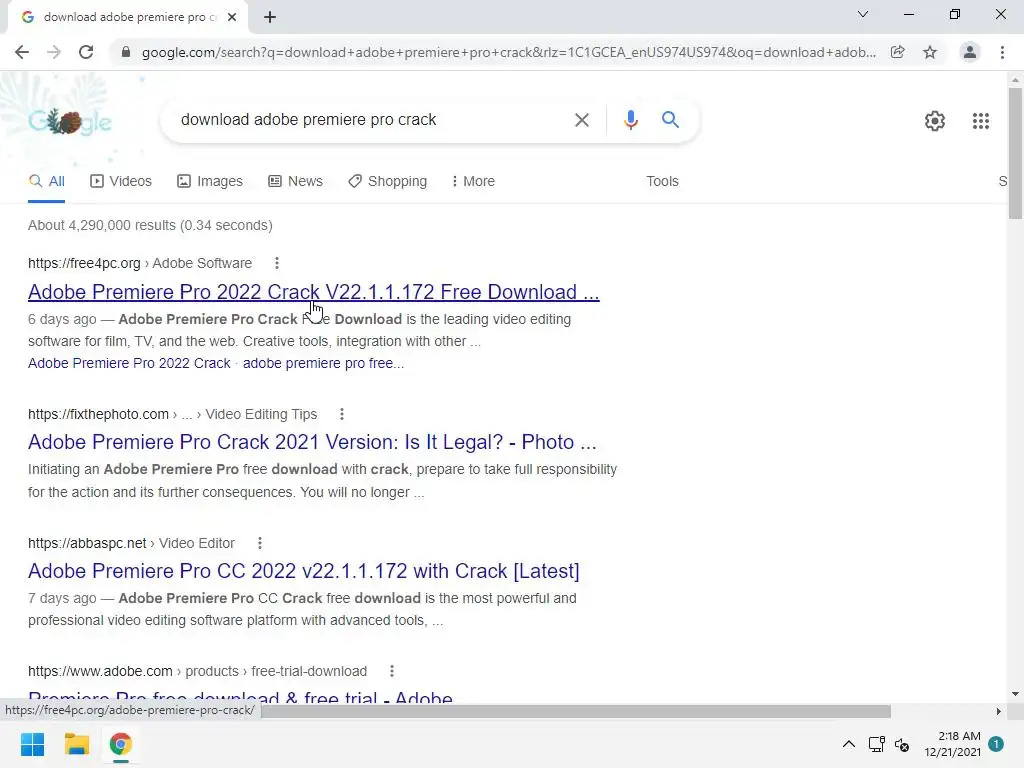
Task: Click 'About 4,290,000 results' stats text
Action: pos(150,225)
